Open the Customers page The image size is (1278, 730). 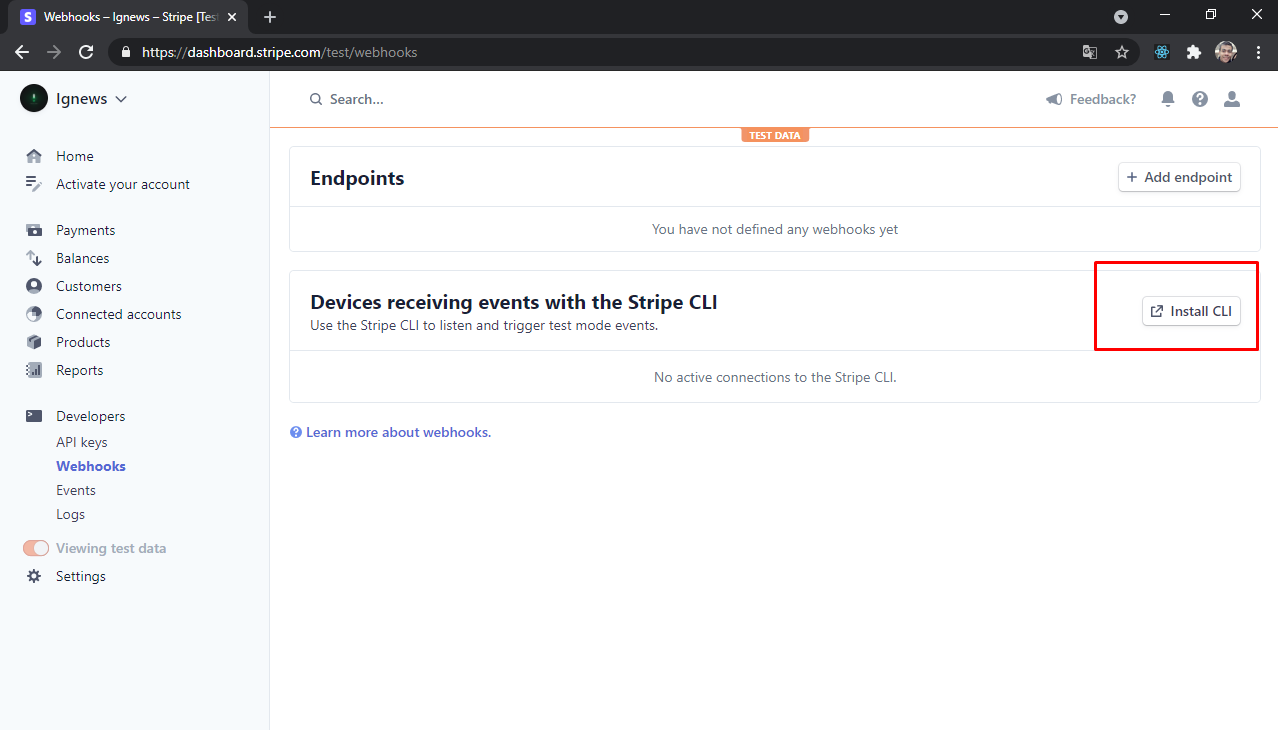pyautogui.click(x=89, y=286)
